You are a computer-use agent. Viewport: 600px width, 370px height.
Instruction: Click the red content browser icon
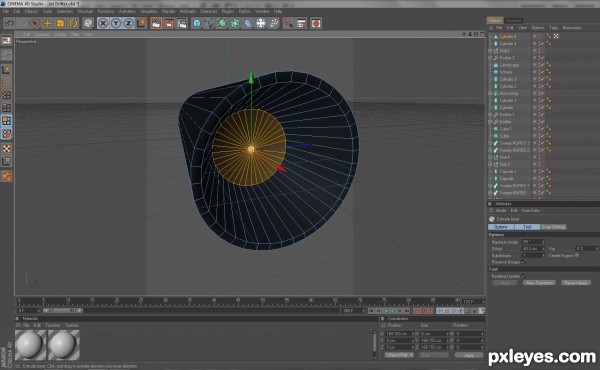coord(316,23)
